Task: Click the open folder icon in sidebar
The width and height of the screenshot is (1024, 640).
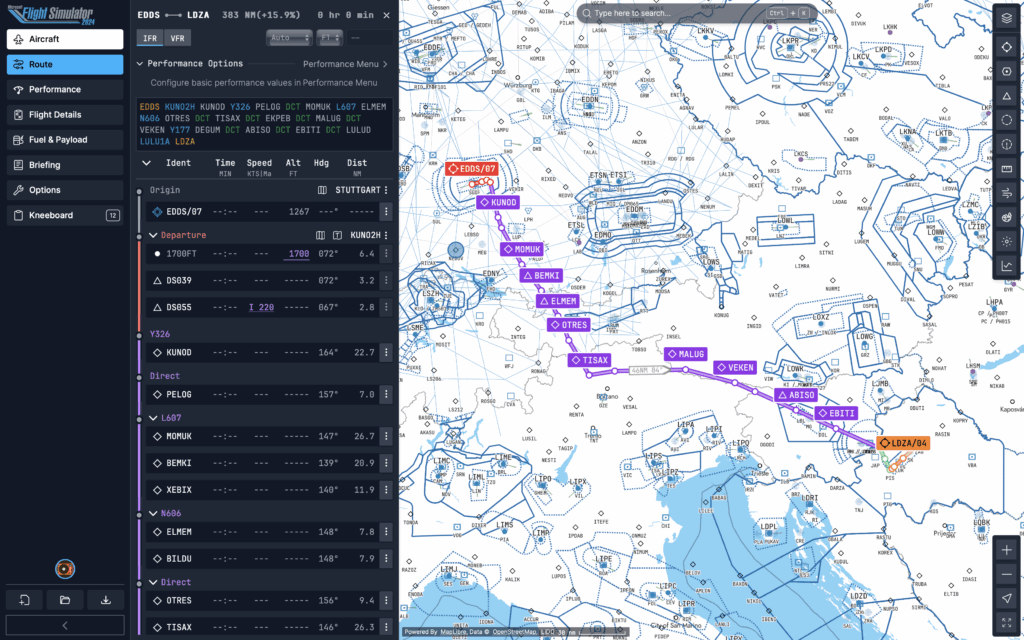Action: coord(65,600)
